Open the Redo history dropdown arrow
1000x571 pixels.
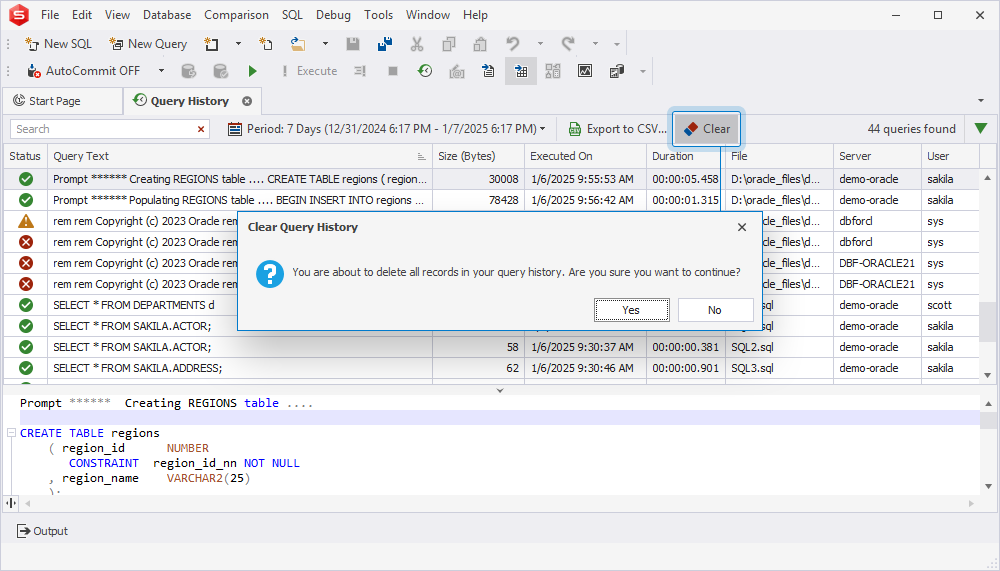click(595, 44)
